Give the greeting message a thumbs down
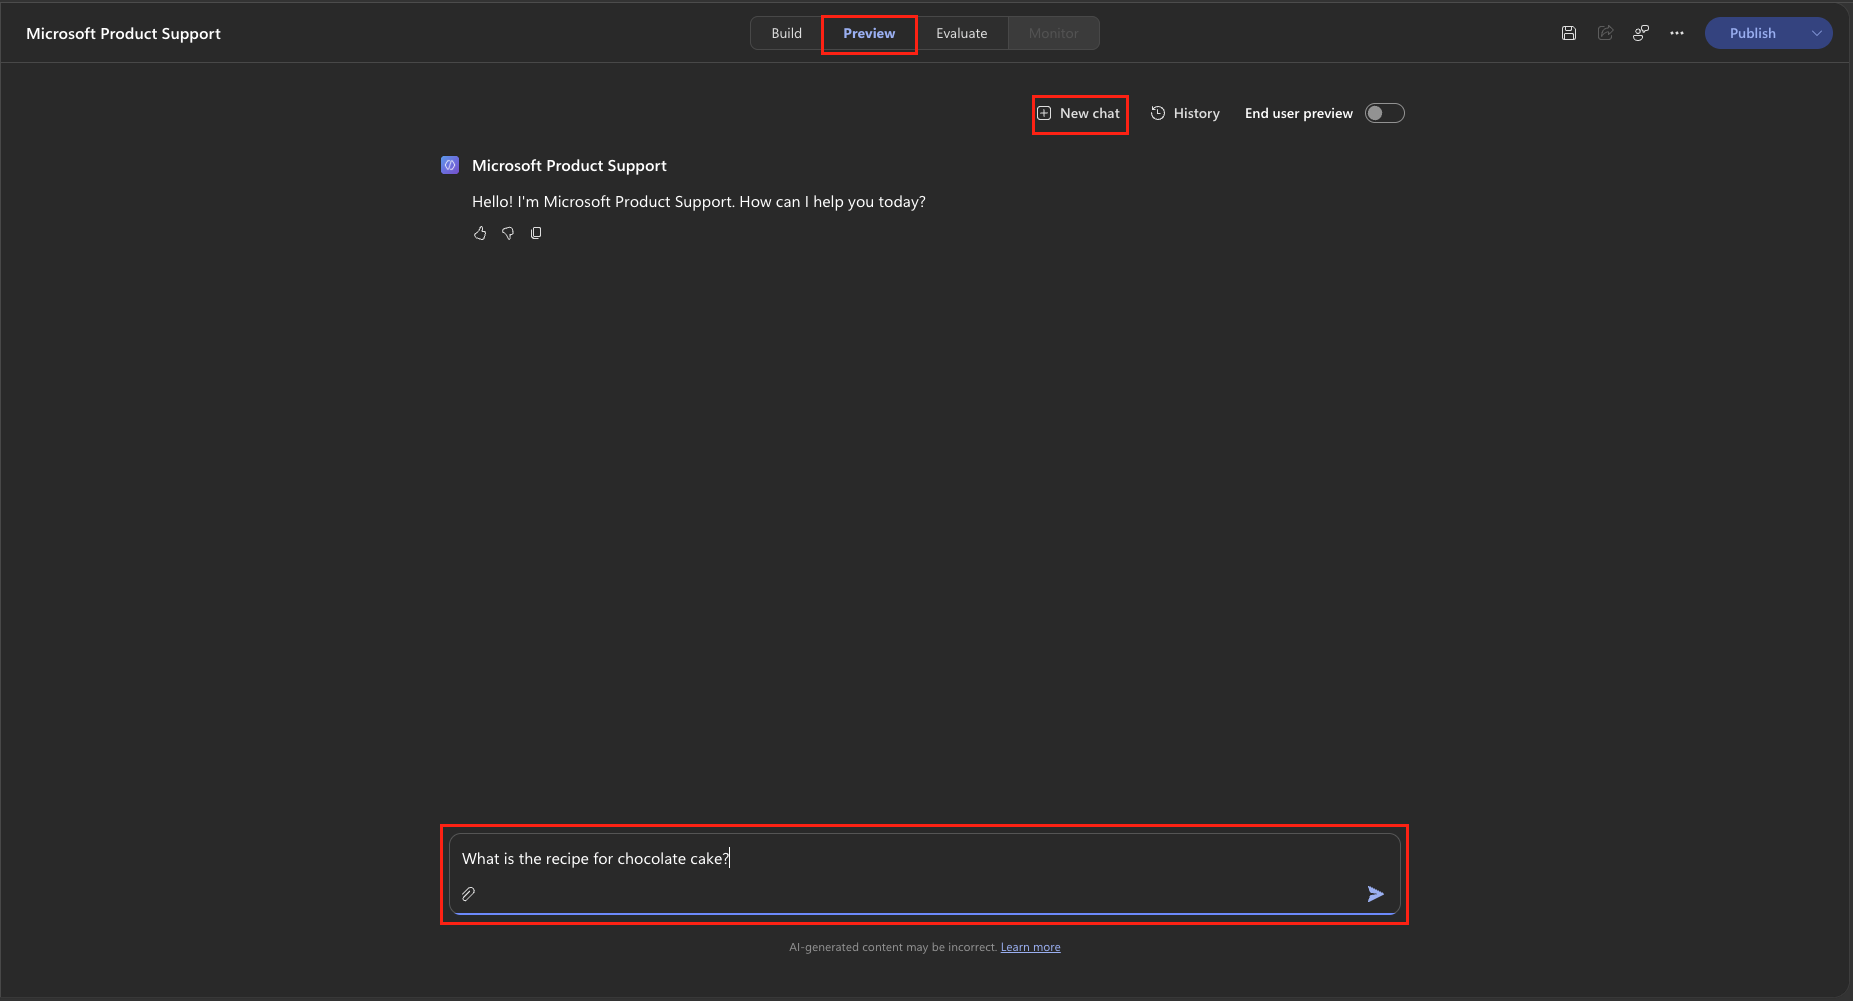The width and height of the screenshot is (1853, 1001). [508, 233]
